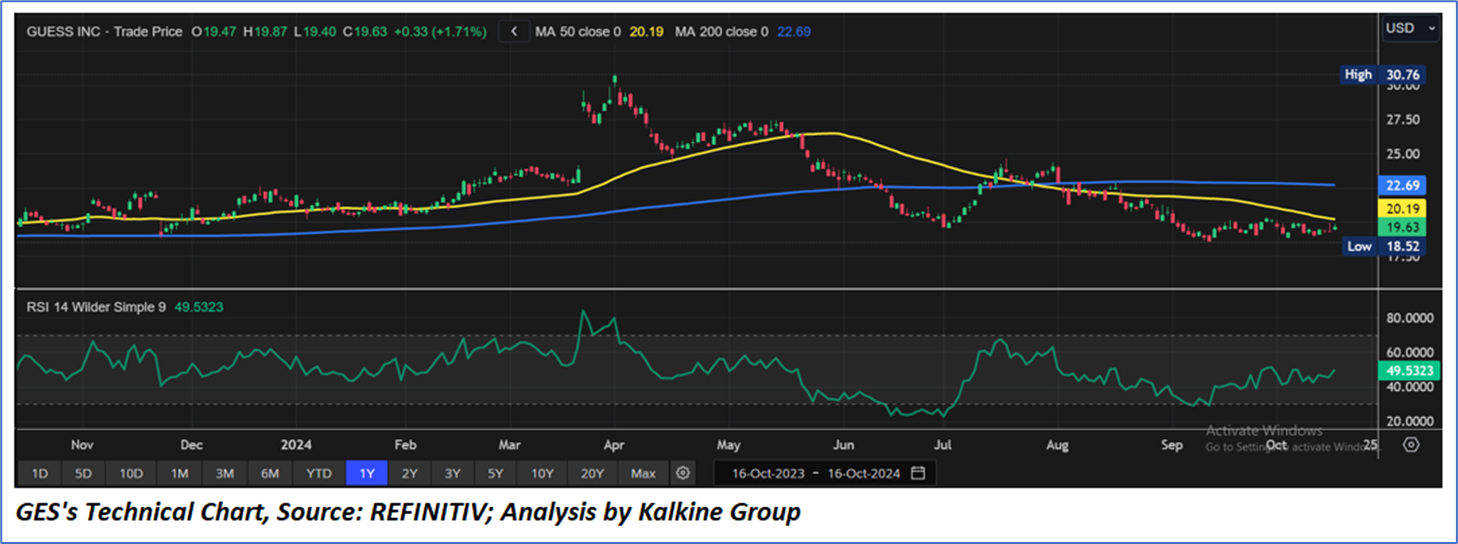Click the green 19.63 last price tag

pos(1403,228)
